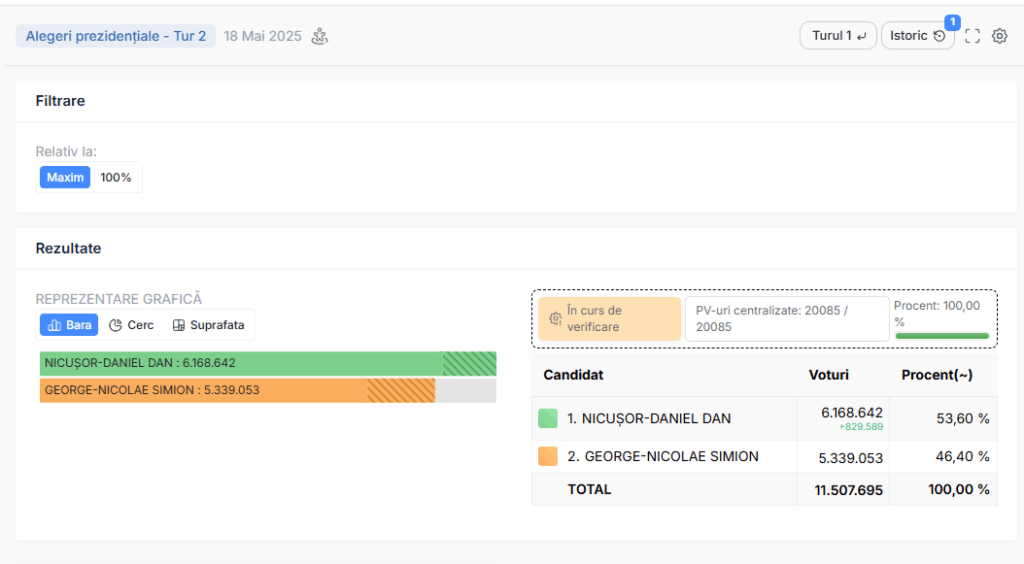
Task: Switch to the Suprafata chart view
Action: [x=208, y=325]
